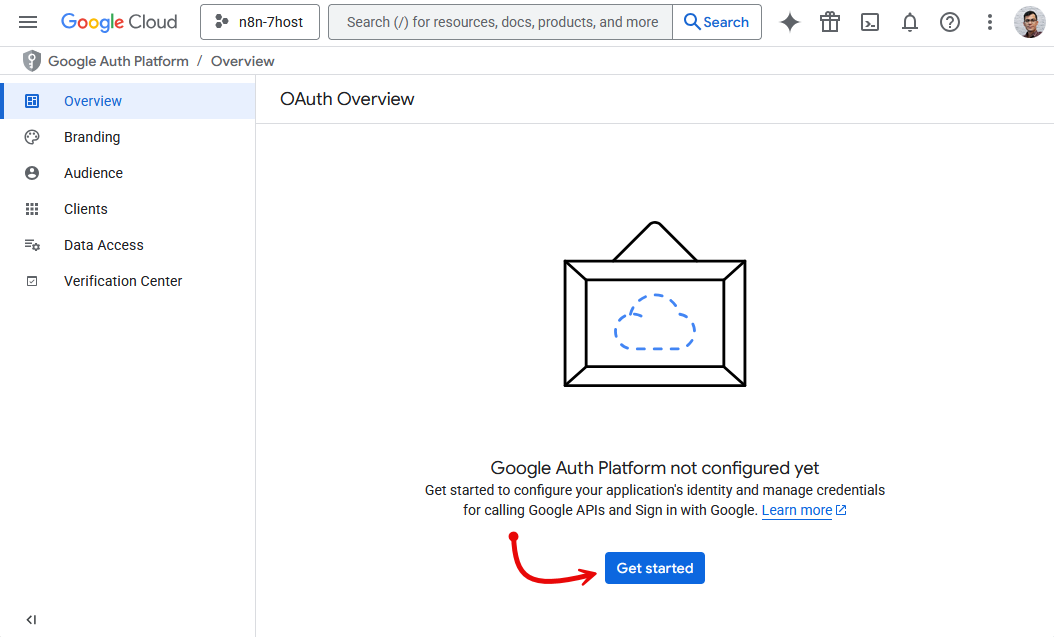Viewport: 1054px width, 637px height.
Task: Focus the resource search field
Action: (500, 22)
